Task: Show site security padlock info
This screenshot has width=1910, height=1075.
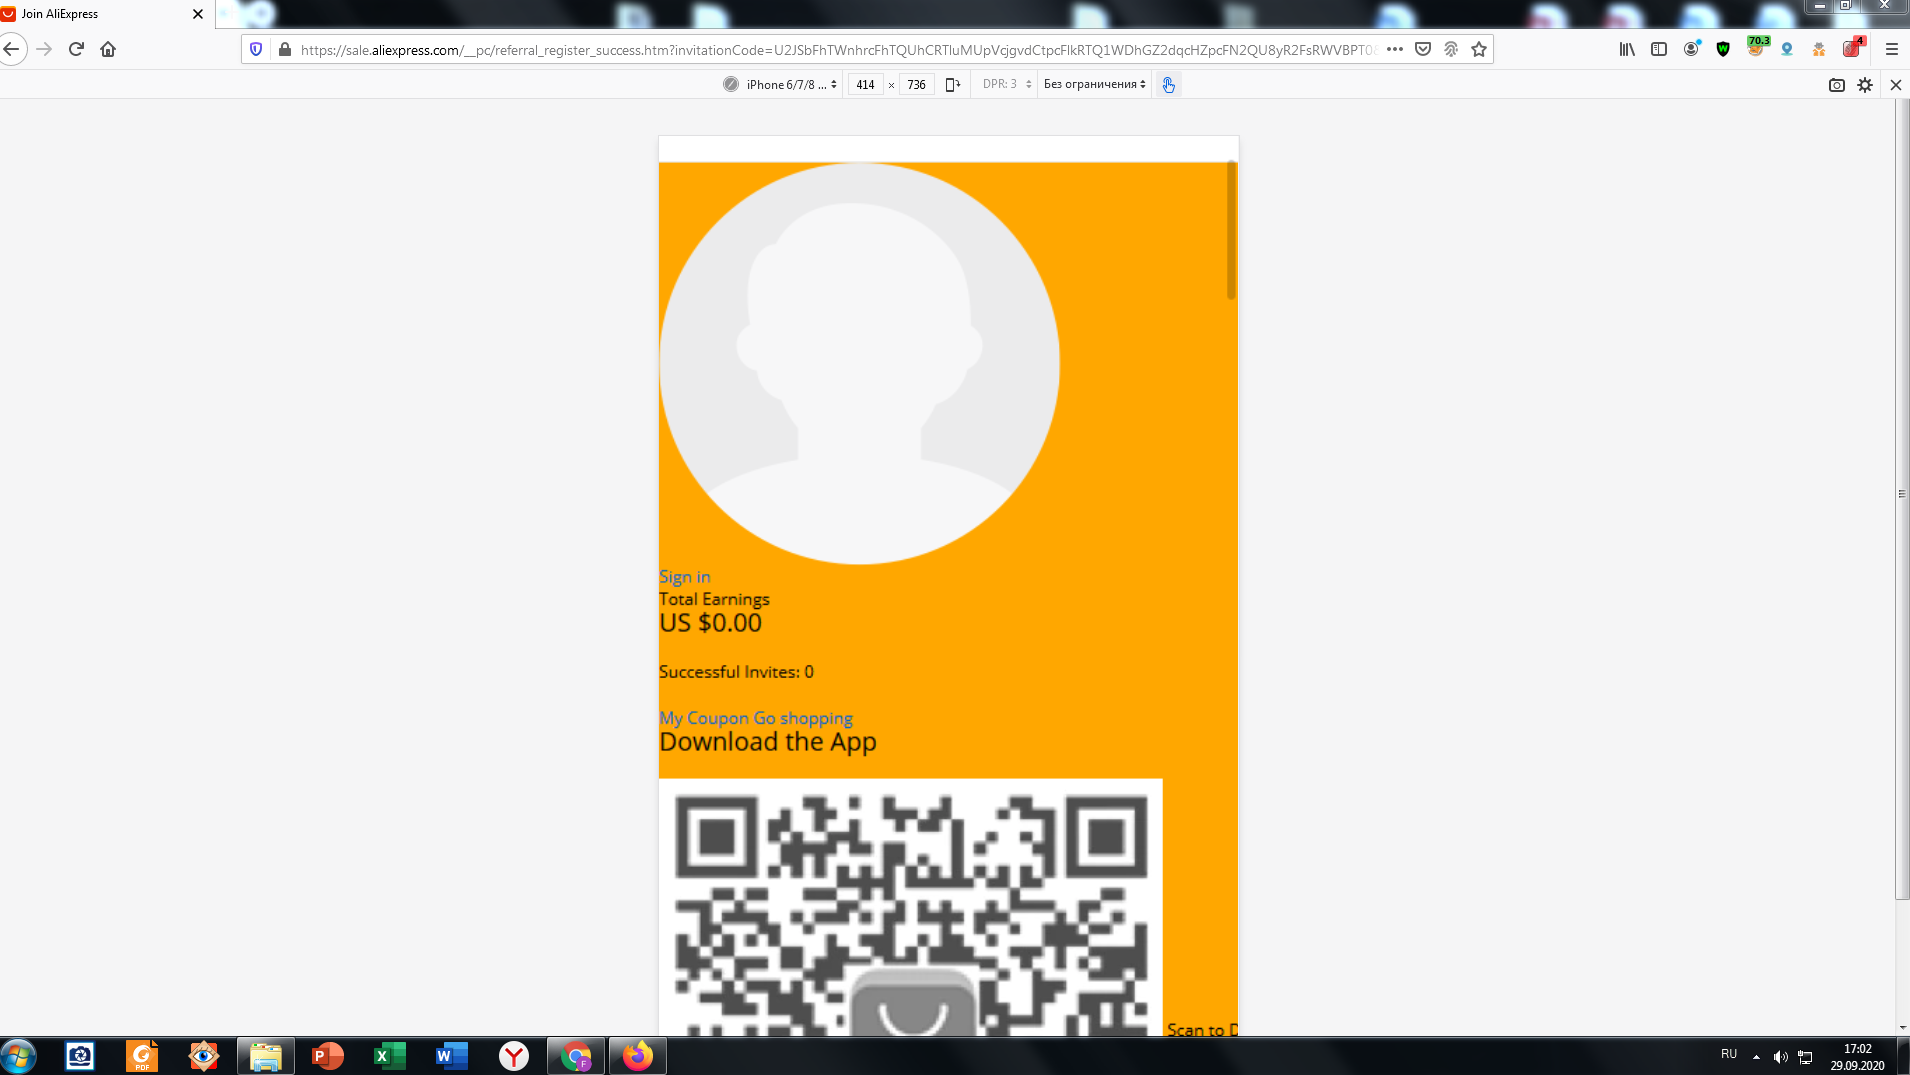Action: [285, 49]
